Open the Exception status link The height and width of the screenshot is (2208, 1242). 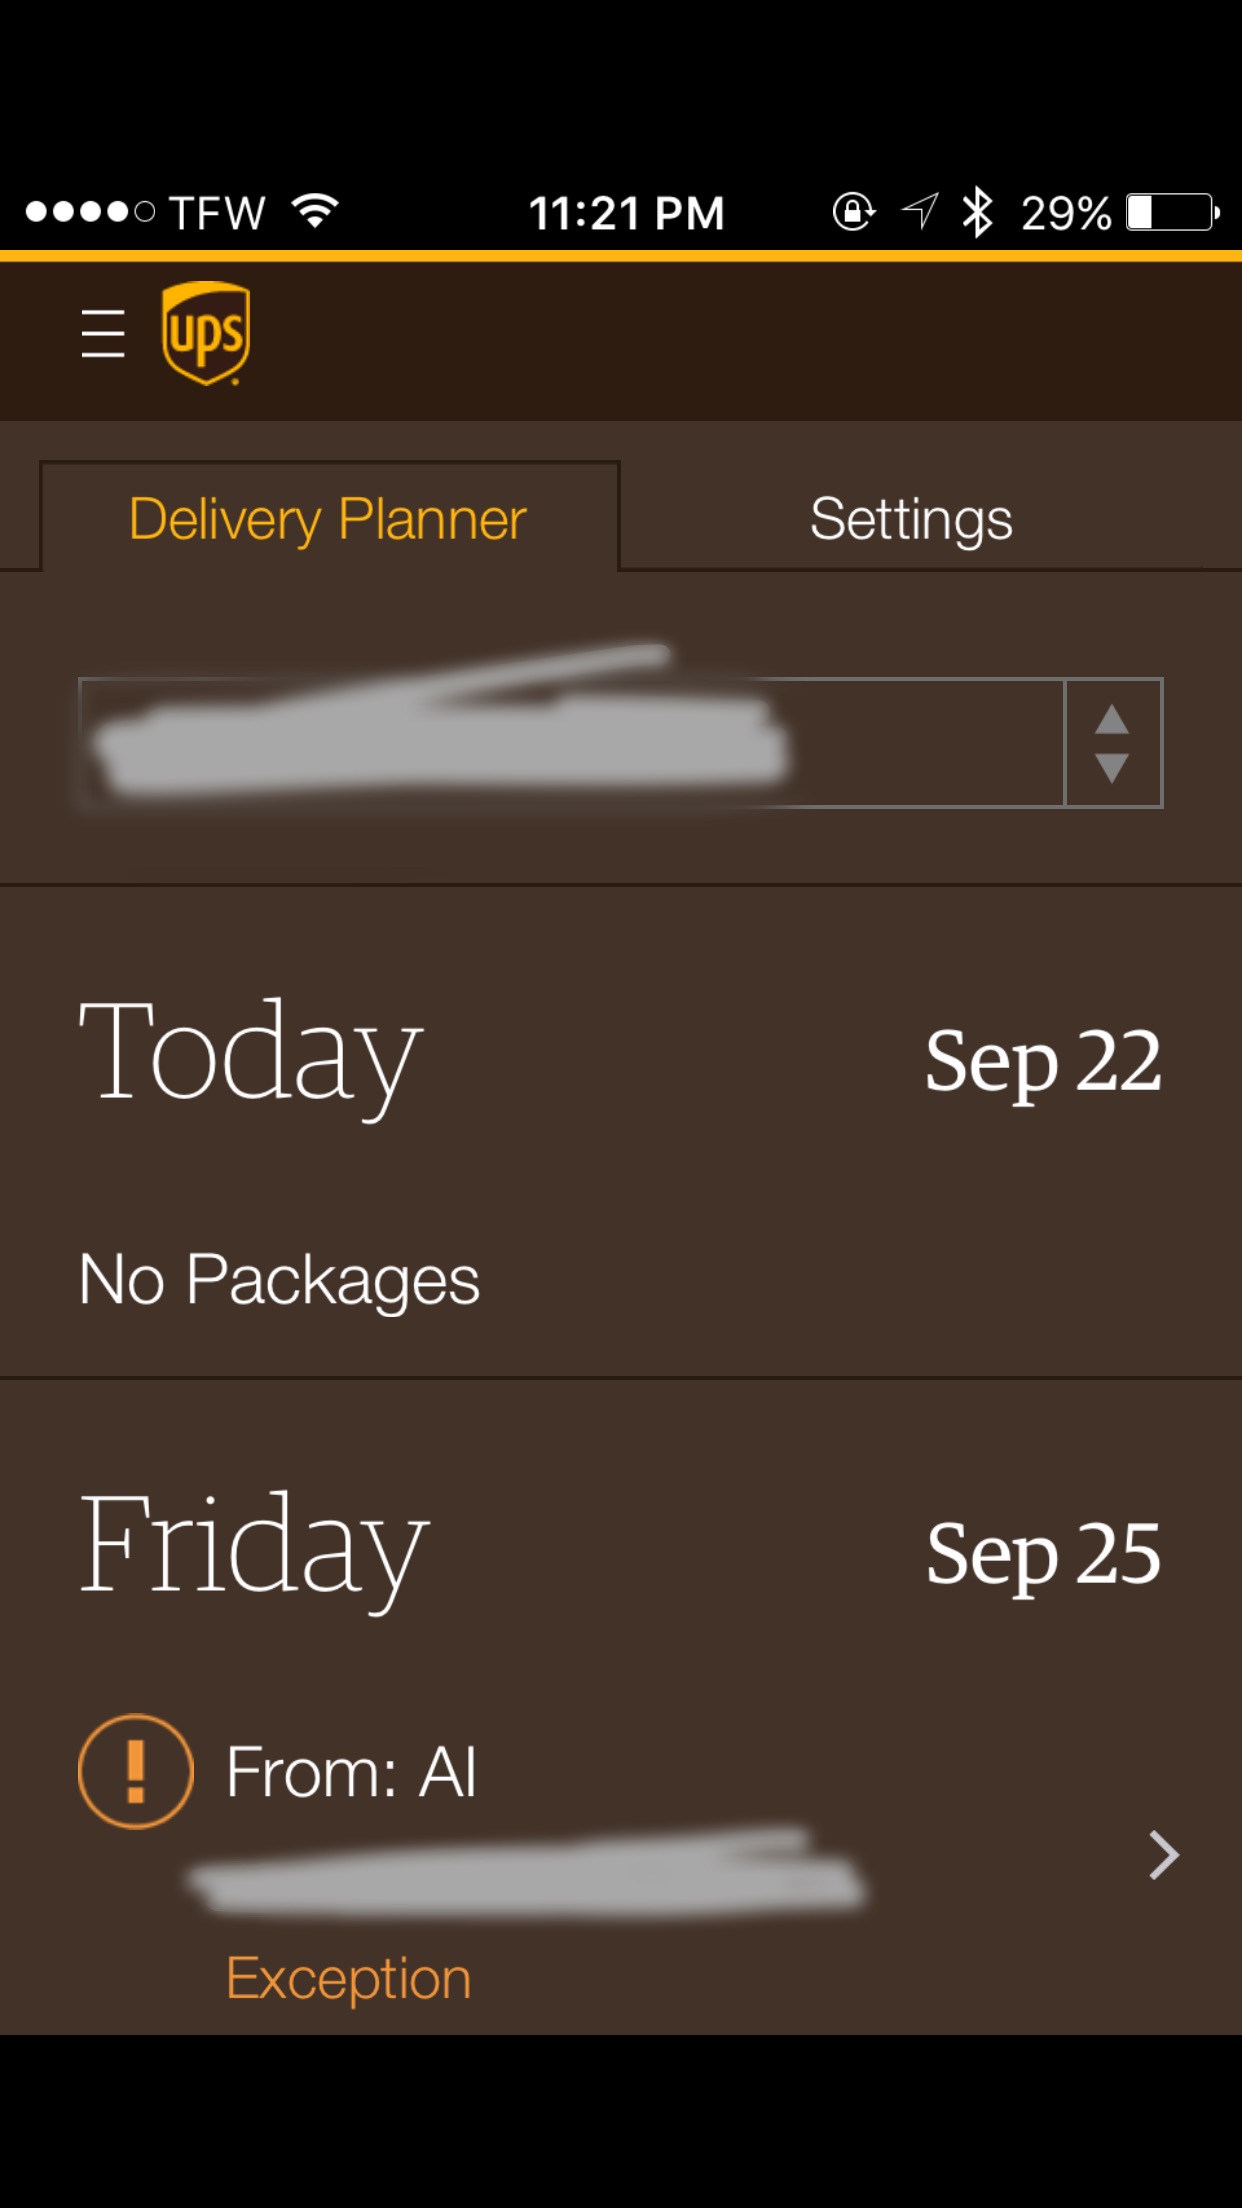pos(348,1978)
